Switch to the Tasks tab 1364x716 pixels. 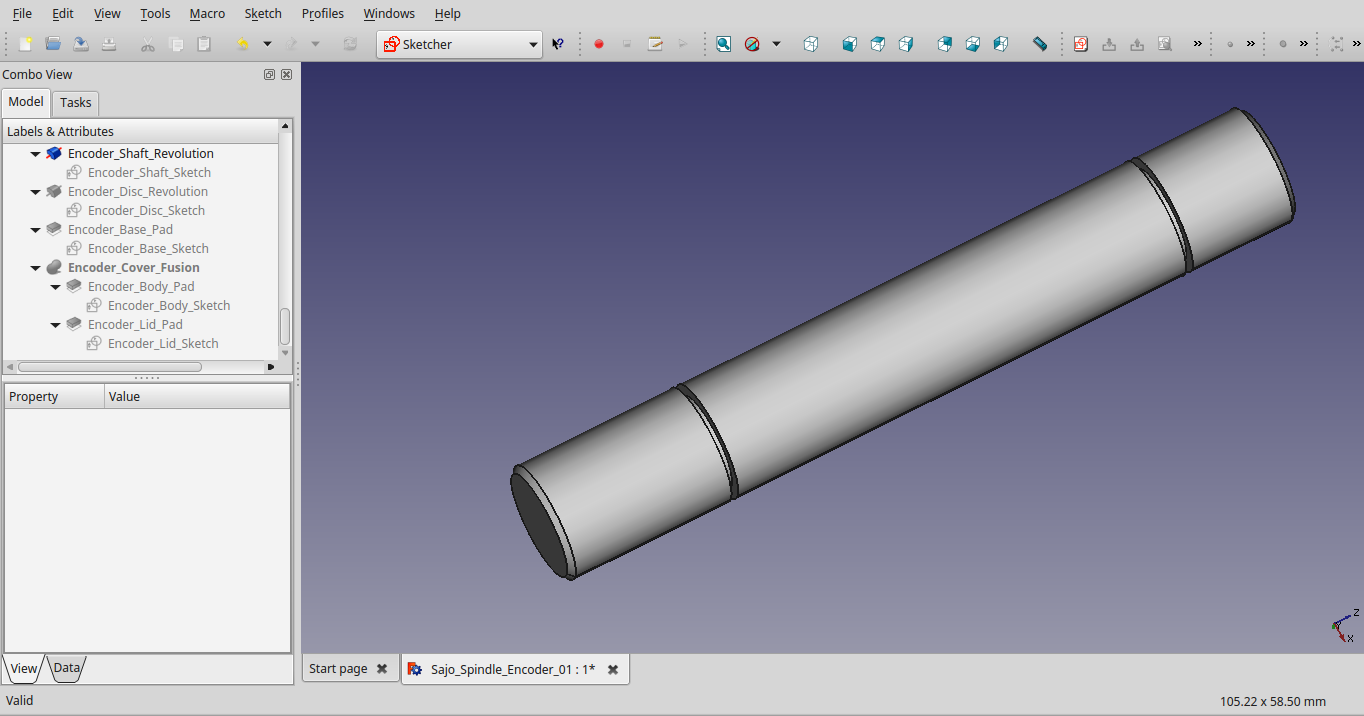(75, 102)
